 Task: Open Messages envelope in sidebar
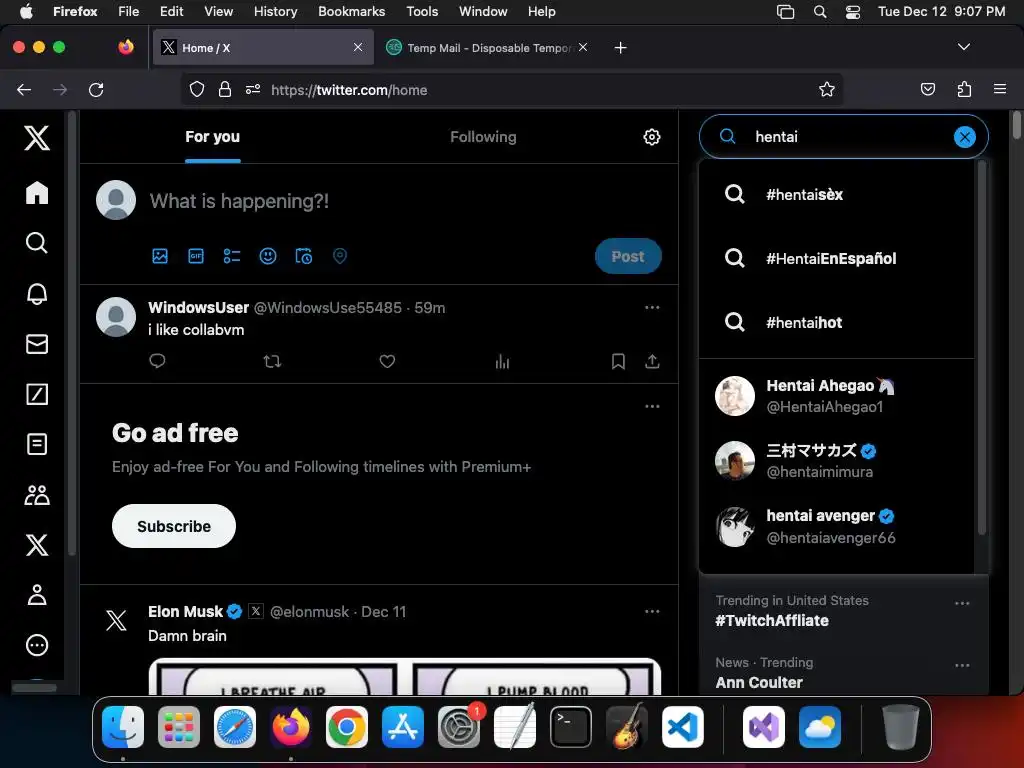(37, 344)
